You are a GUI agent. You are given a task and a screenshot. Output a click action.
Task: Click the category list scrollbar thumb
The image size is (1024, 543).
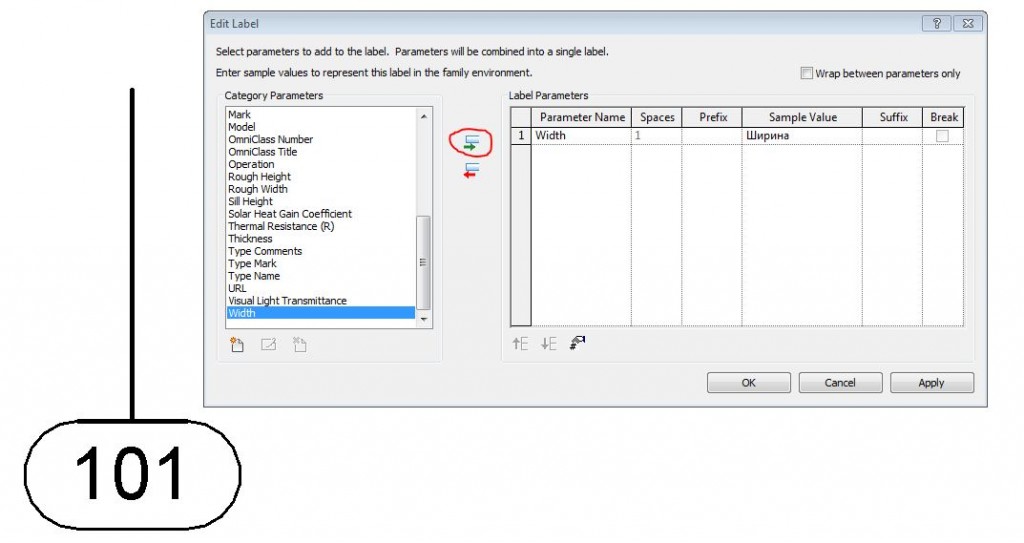(423, 262)
